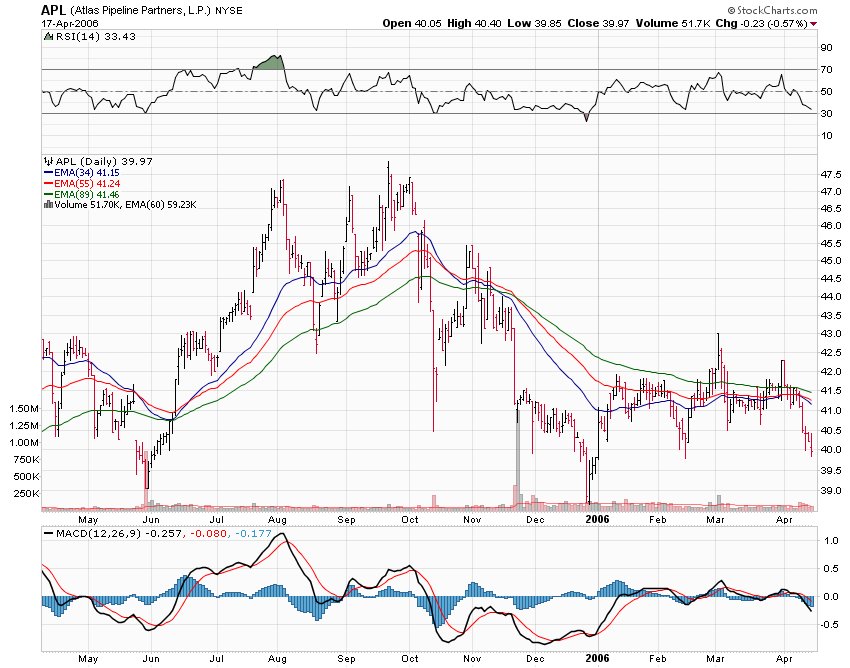
Task: Click the Chg -0.23 (-0.57%) value
Action: coord(762,23)
